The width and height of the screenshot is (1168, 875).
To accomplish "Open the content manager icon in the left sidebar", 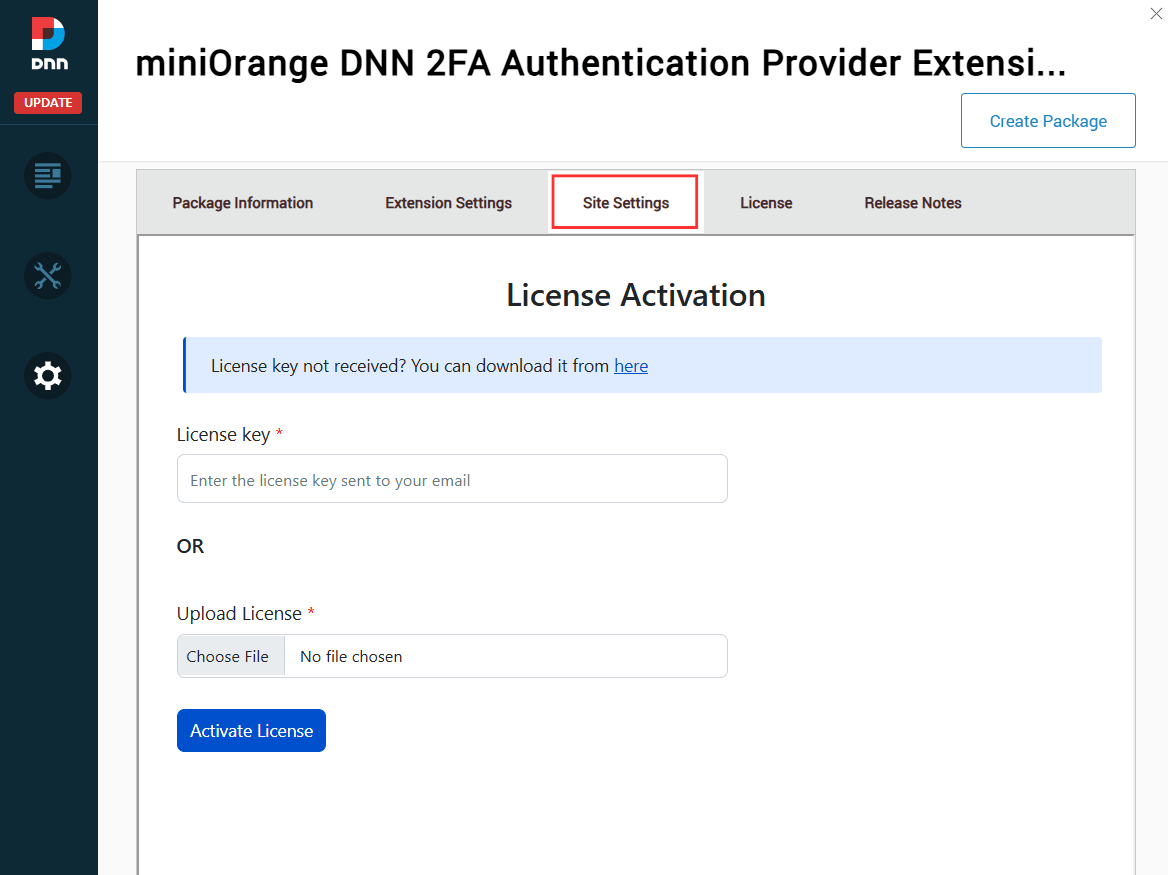I will click(x=47, y=175).
